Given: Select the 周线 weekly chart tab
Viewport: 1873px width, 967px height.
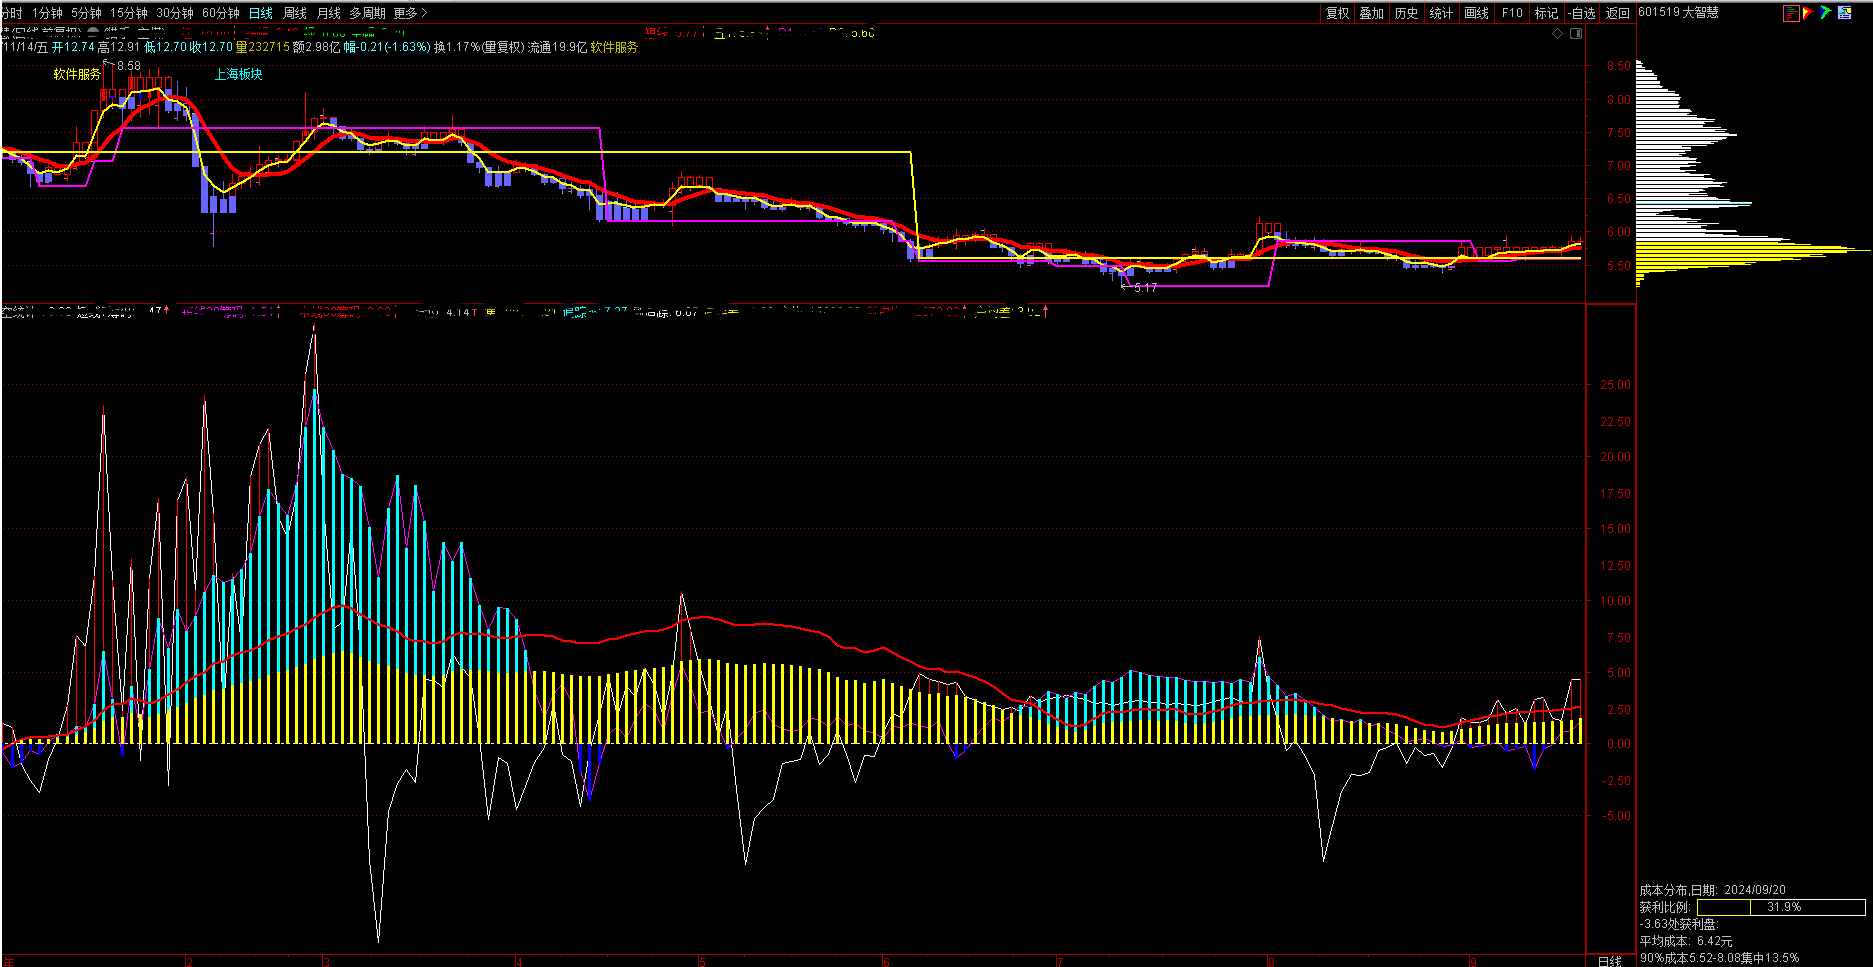Looking at the screenshot, I should [x=295, y=13].
